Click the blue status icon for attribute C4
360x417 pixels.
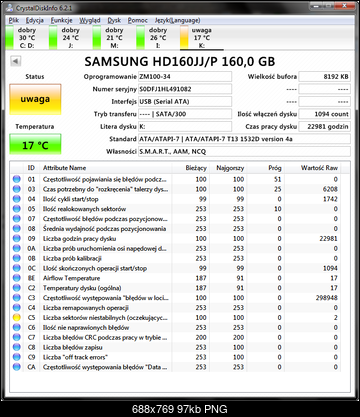pos(16,308)
